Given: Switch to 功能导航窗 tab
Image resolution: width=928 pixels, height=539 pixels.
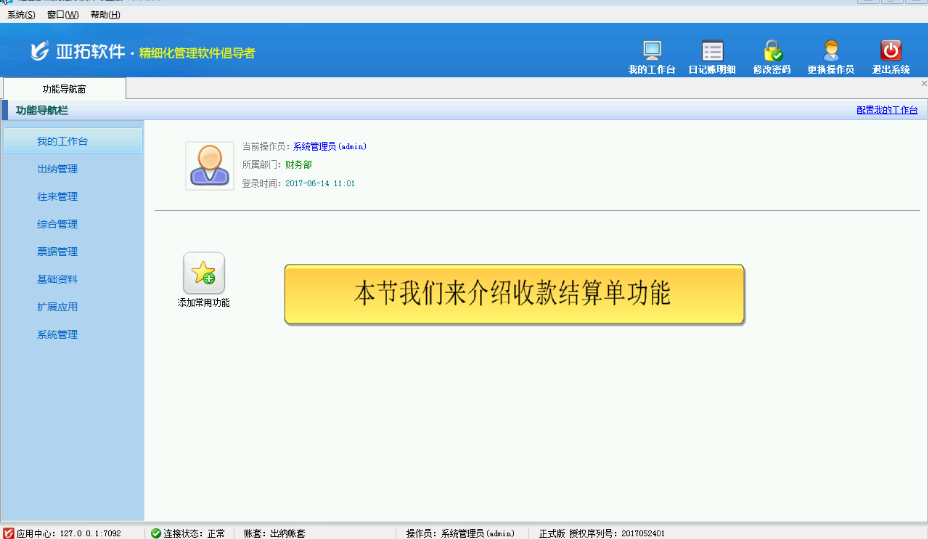Looking at the screenshot, I should [64, 89].
